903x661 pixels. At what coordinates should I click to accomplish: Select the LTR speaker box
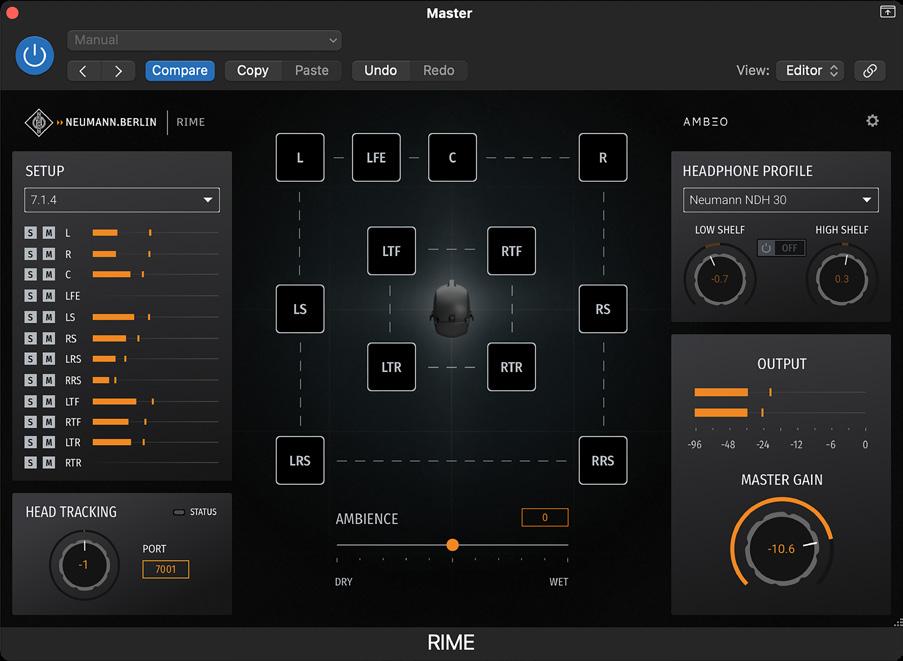392,367
